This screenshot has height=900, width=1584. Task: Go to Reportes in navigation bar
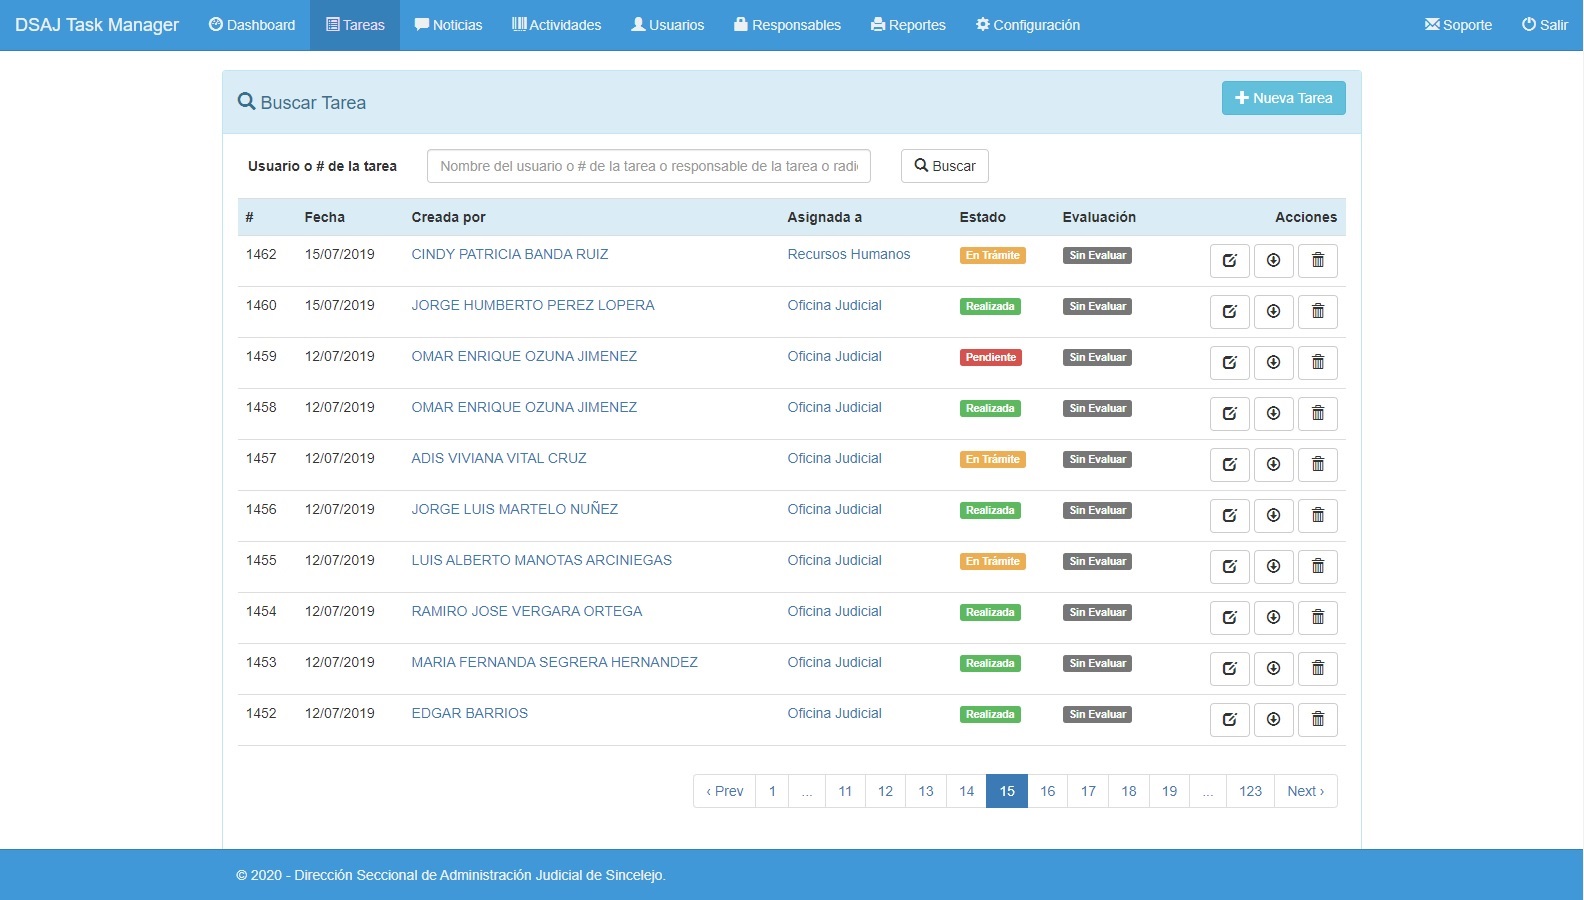tap(908, 25)
